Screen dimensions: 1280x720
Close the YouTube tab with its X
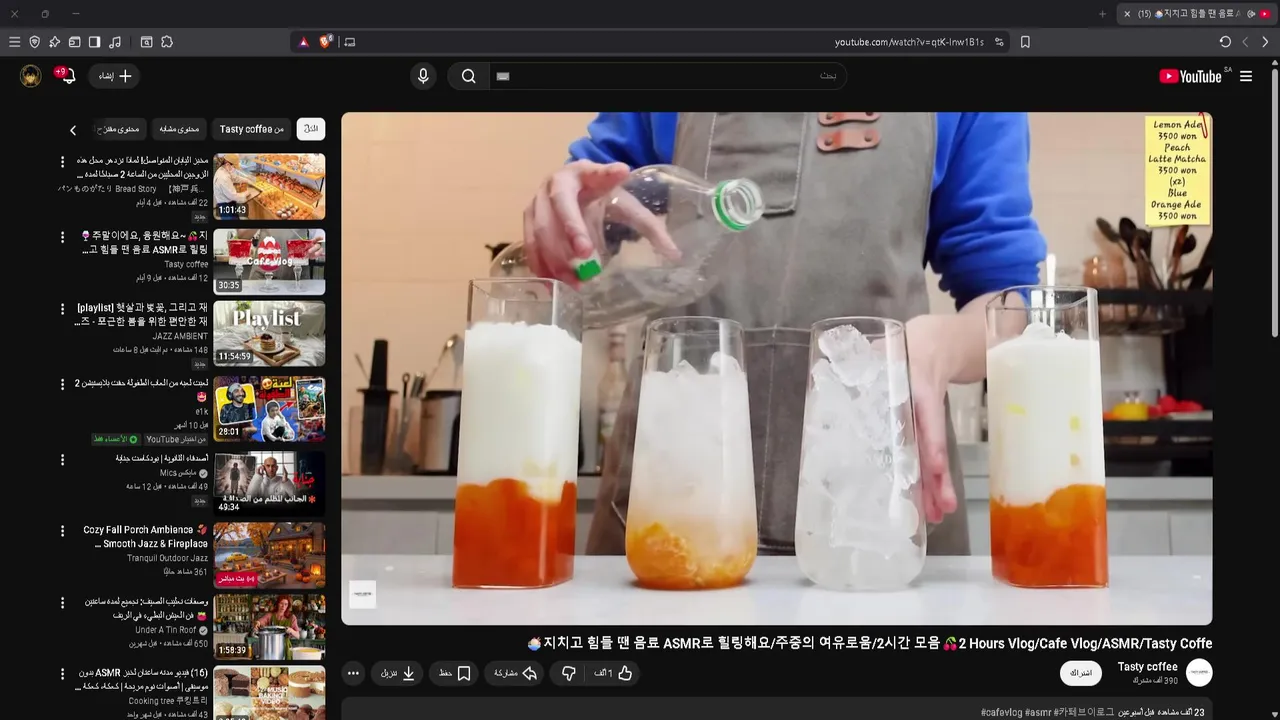pos(1127,14)
